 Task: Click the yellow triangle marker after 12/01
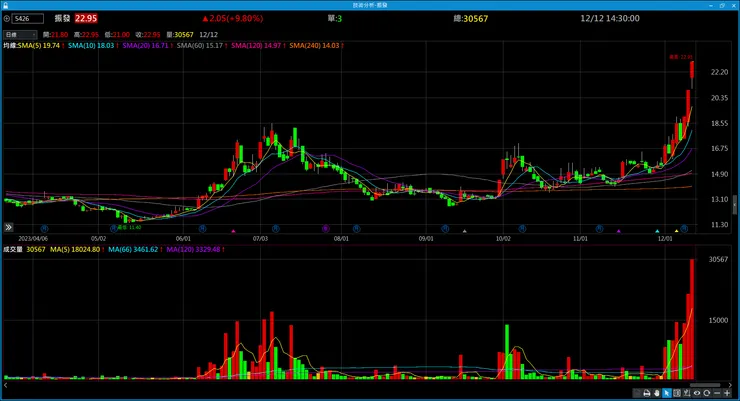click(676, 231)
